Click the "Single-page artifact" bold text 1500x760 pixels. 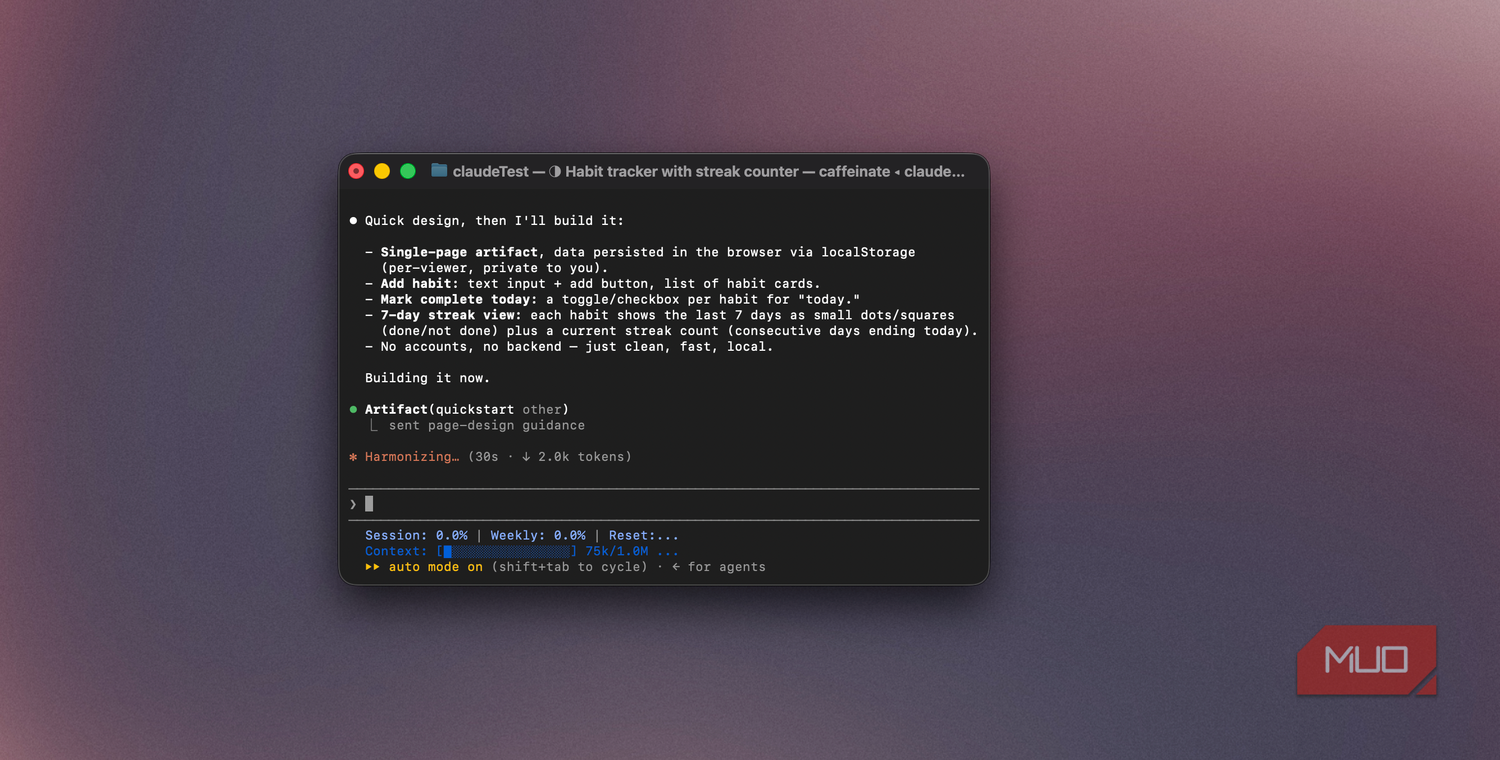(459, 252)
